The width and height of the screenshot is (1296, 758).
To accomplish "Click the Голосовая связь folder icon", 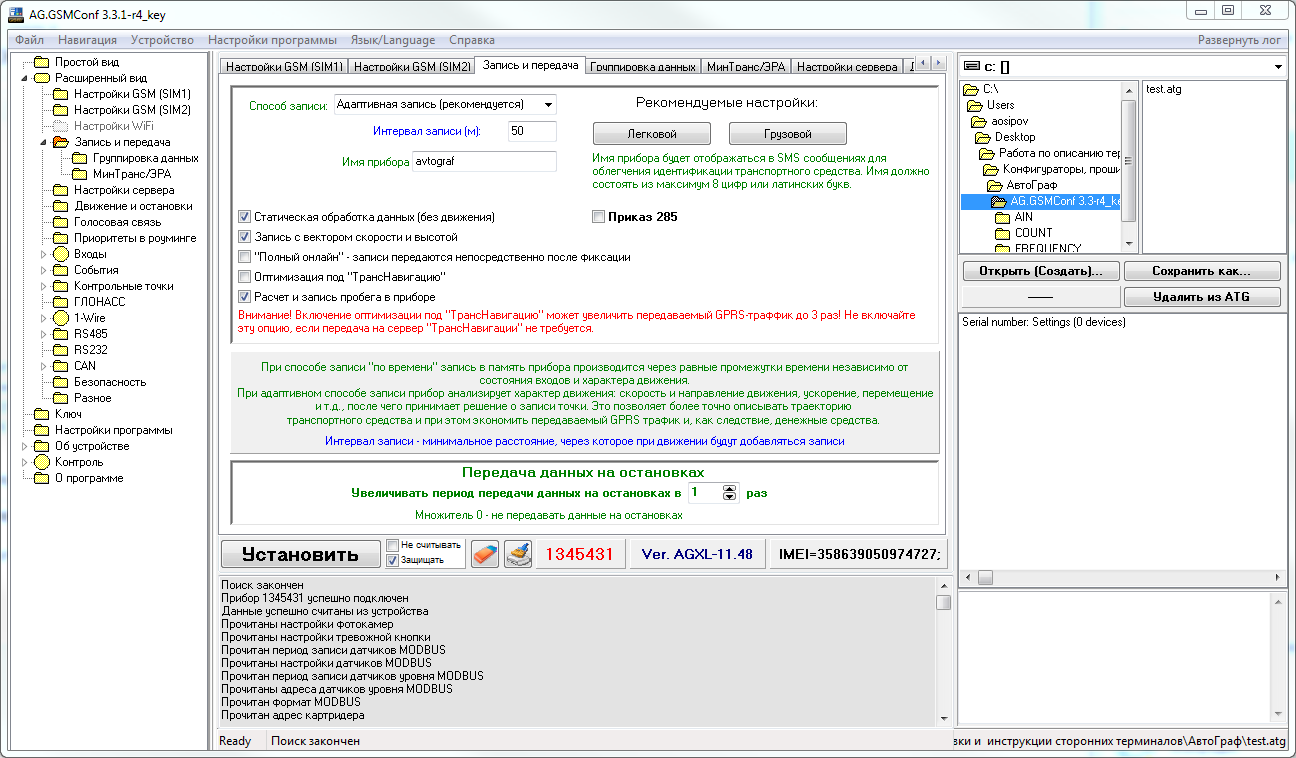I will (x=61, y=222).
